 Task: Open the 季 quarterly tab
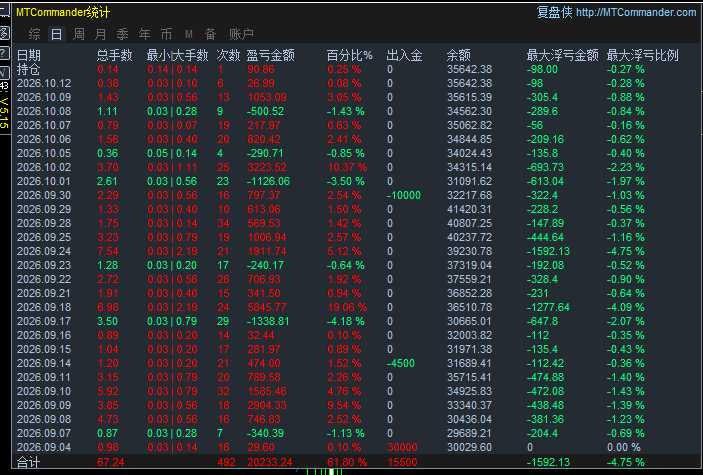pos(122,34)
